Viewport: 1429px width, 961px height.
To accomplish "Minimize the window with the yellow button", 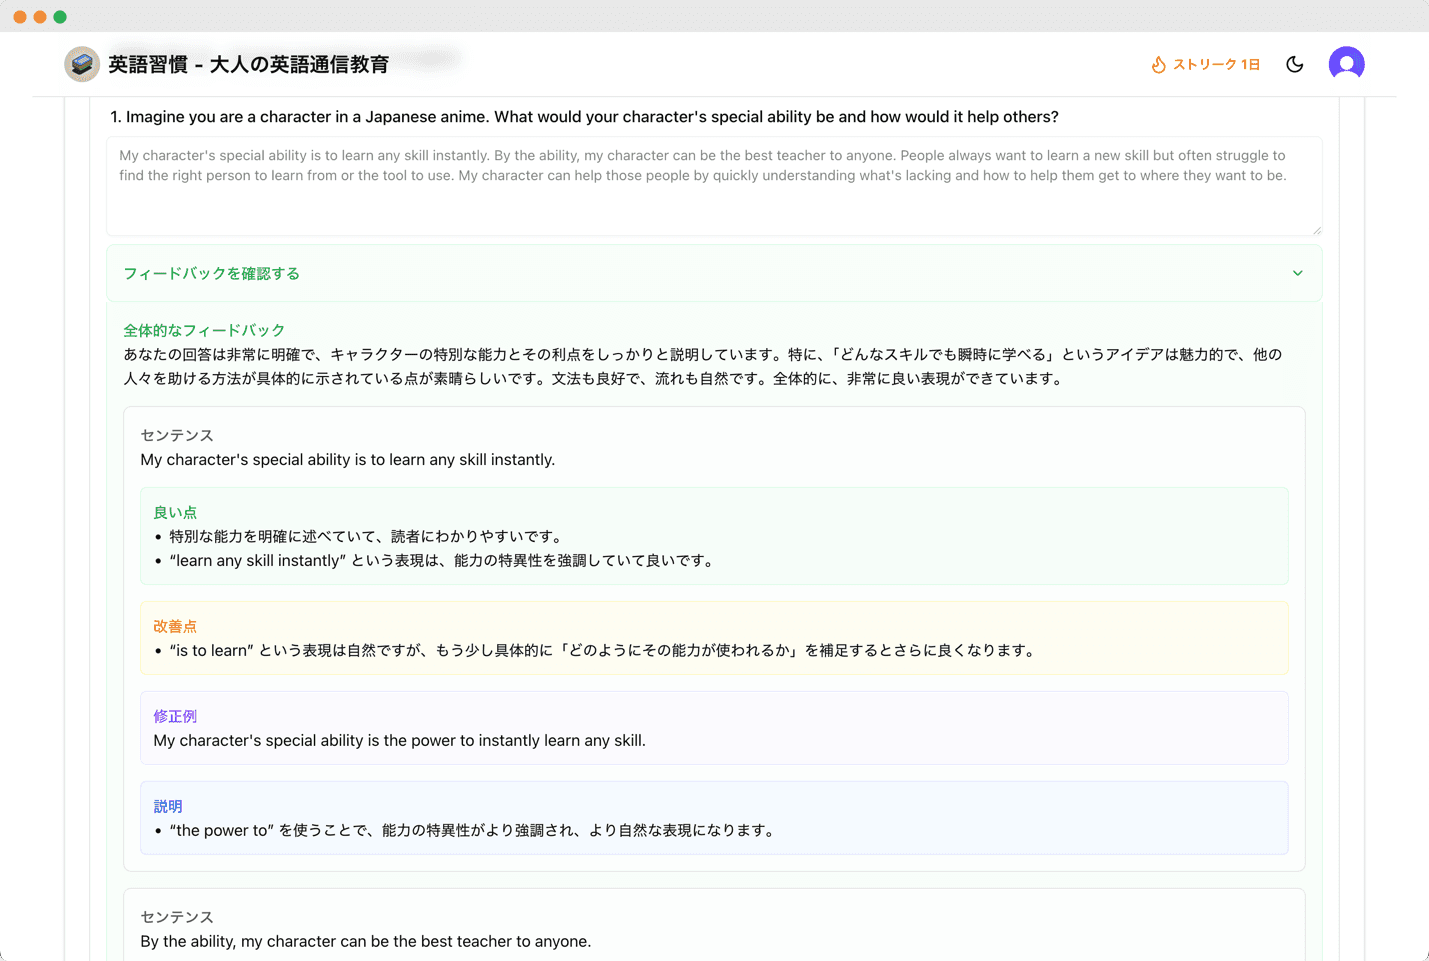I will pyautogui.click(x=40, y=17).
